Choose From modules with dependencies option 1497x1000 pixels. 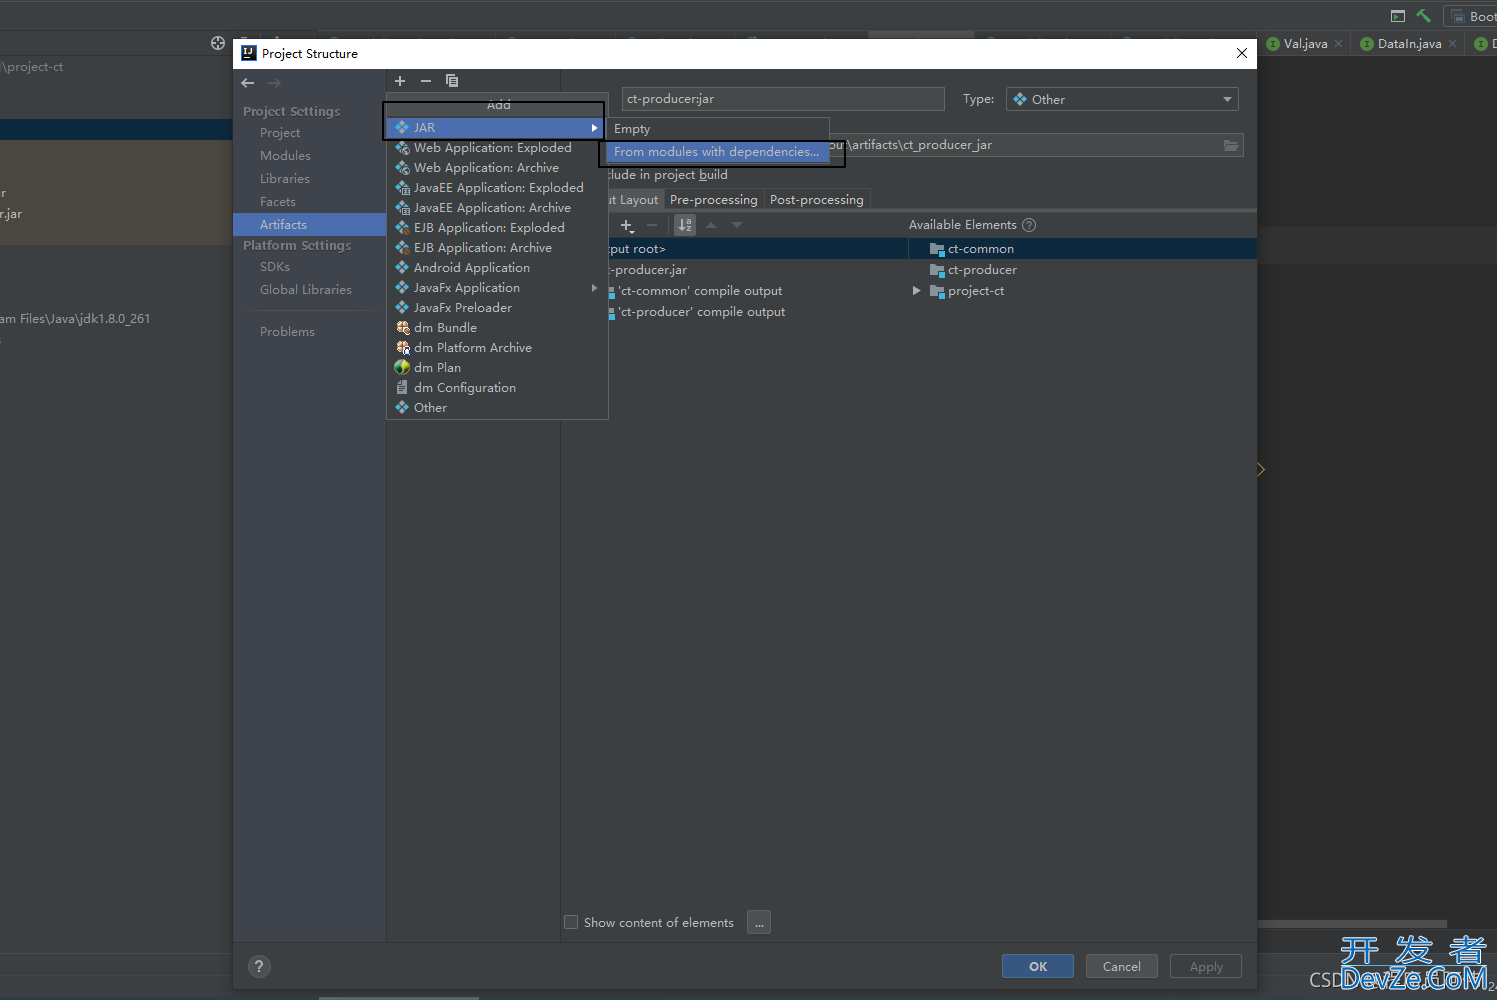[x=717, y=152]
